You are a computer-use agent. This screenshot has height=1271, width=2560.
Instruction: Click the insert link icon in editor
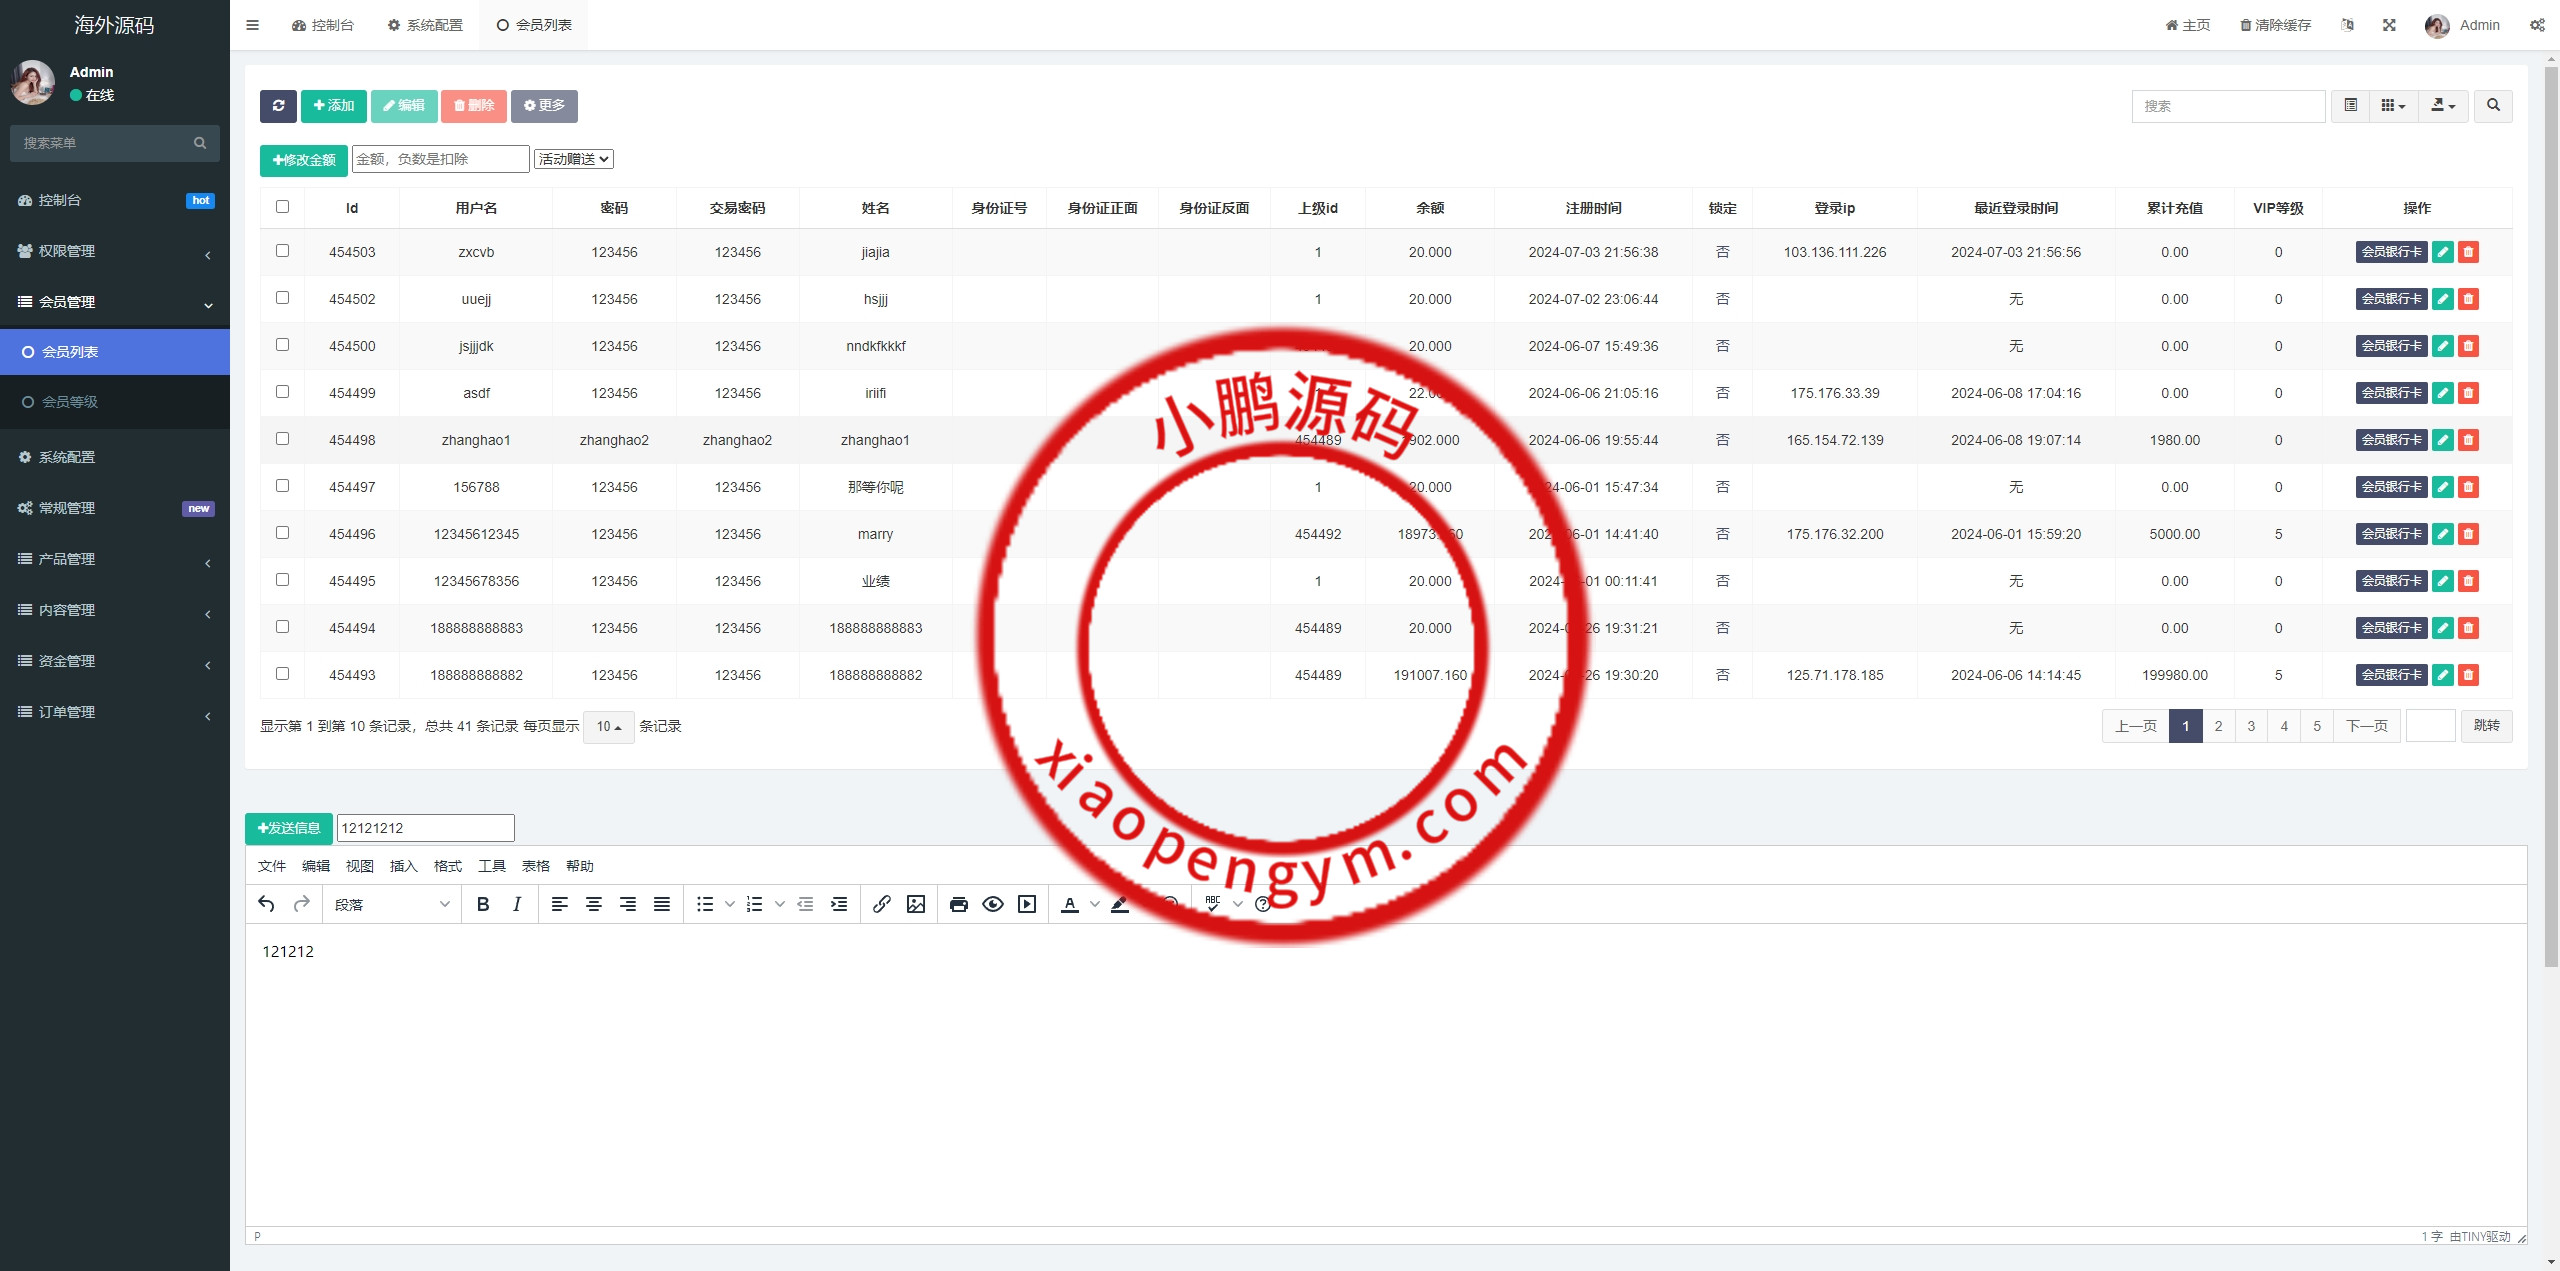[x=881, y=904]
